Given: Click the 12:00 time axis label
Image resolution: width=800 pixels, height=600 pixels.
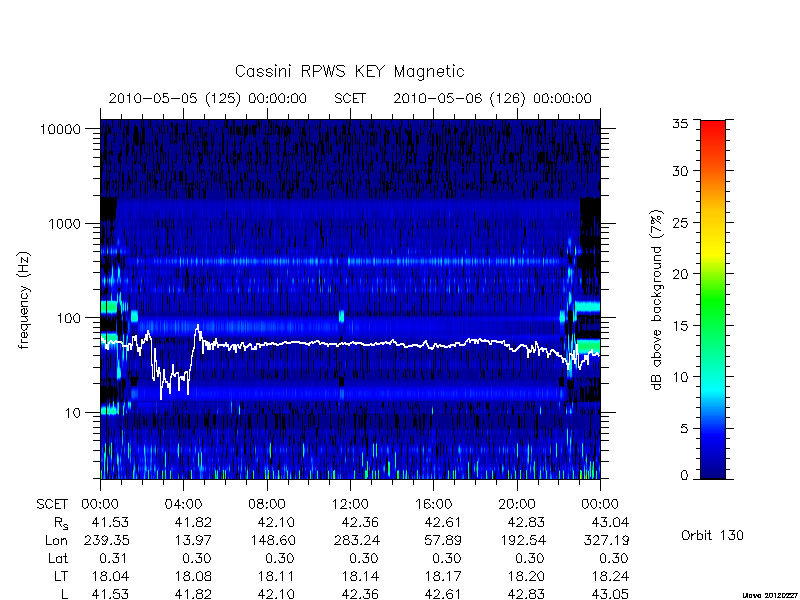Looking at the screenshot, I should 350,505.
